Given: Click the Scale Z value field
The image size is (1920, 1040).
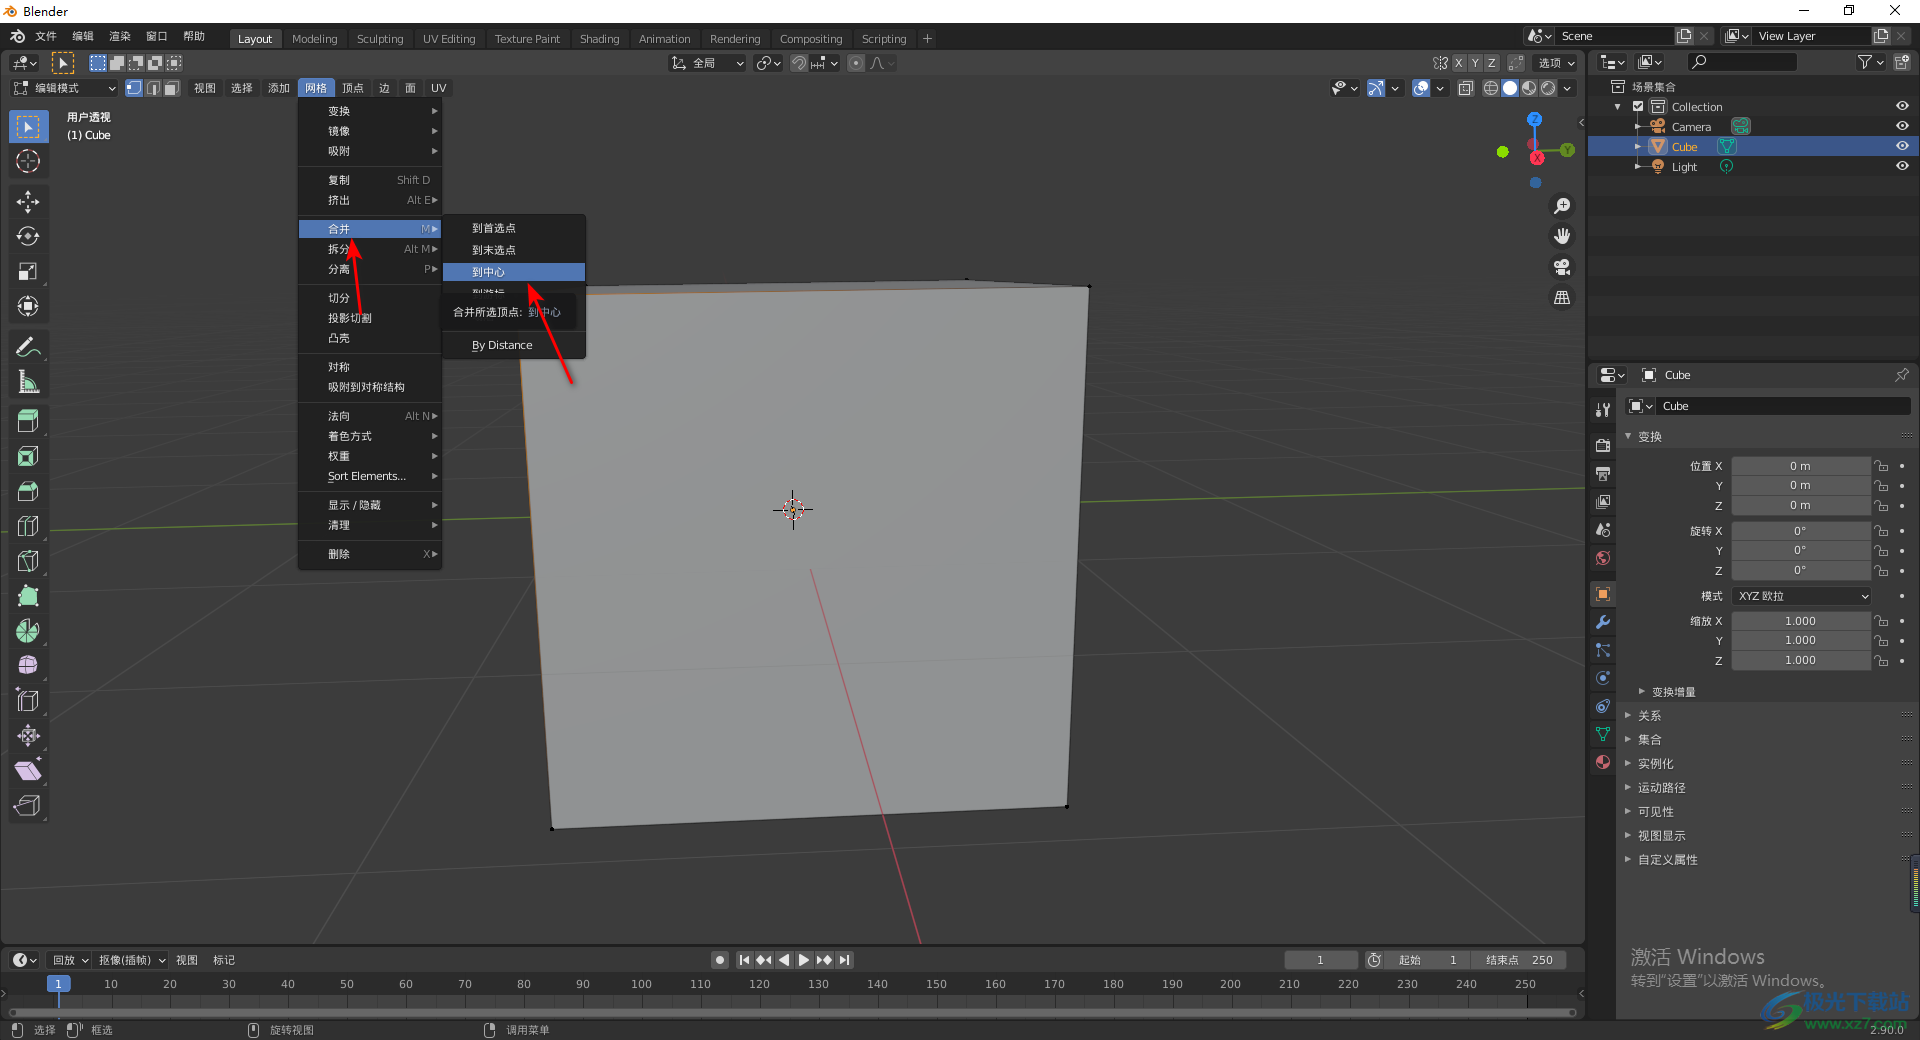Looking at the screenshot, I should click(x=1800, y=660).
